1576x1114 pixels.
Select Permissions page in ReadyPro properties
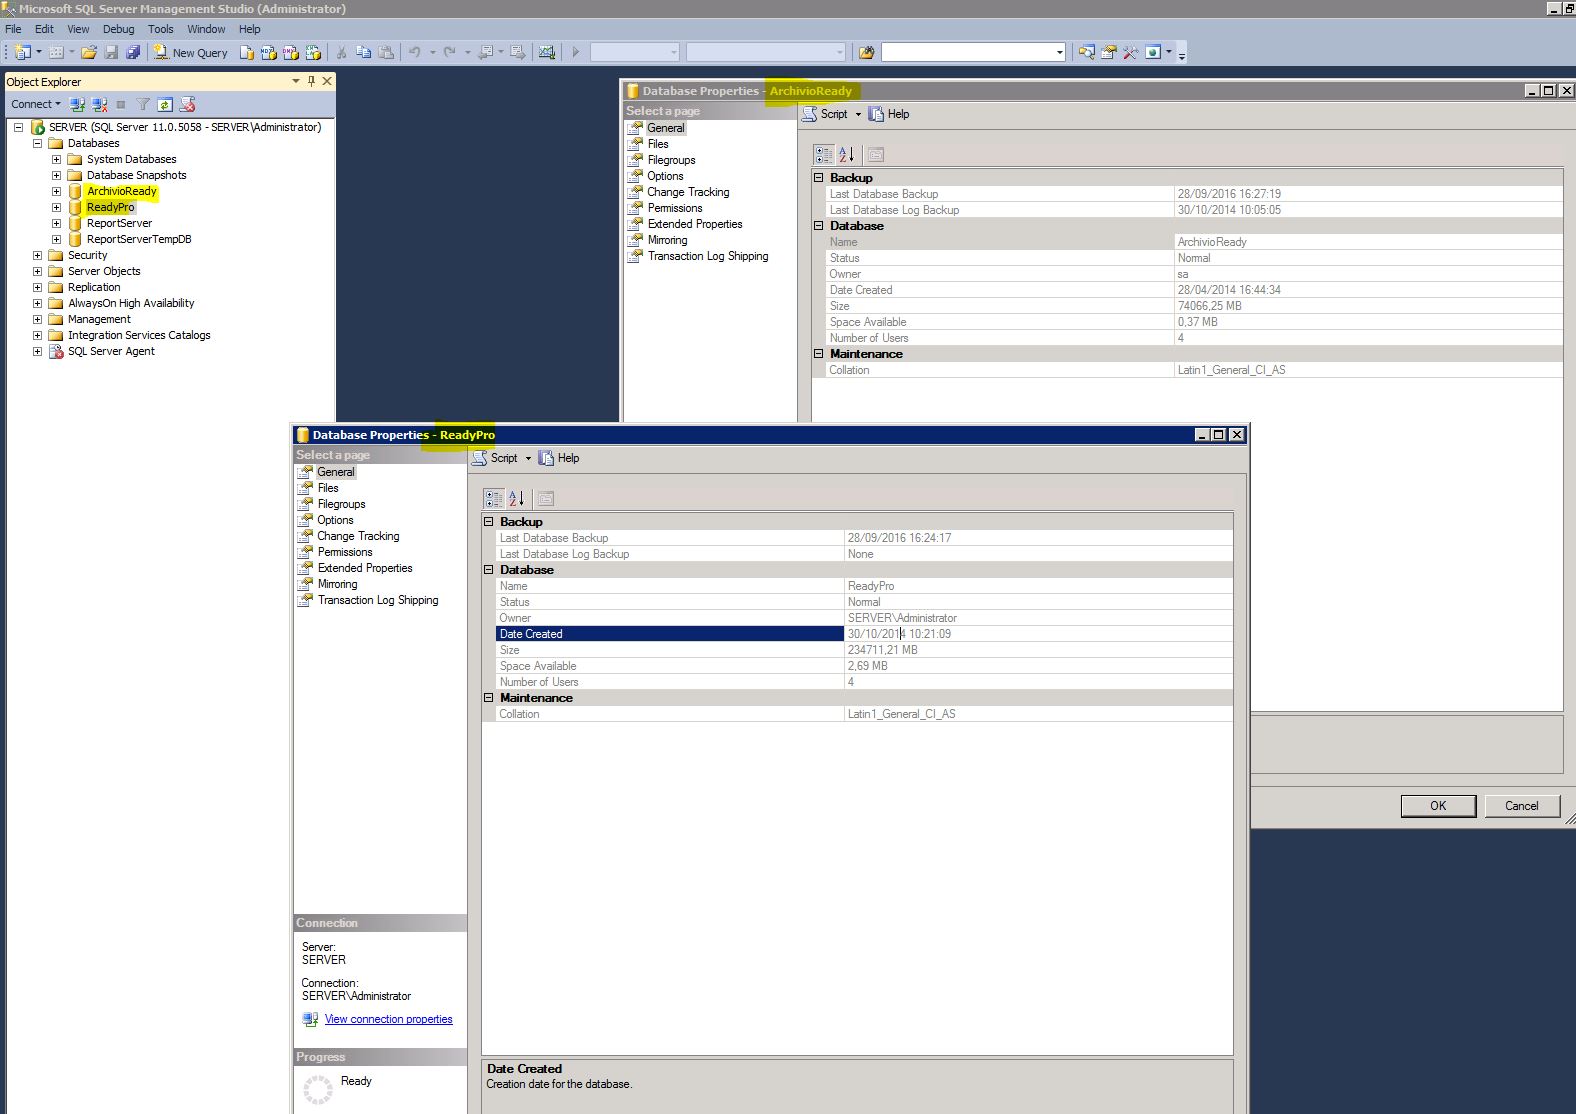click(345, 552)
